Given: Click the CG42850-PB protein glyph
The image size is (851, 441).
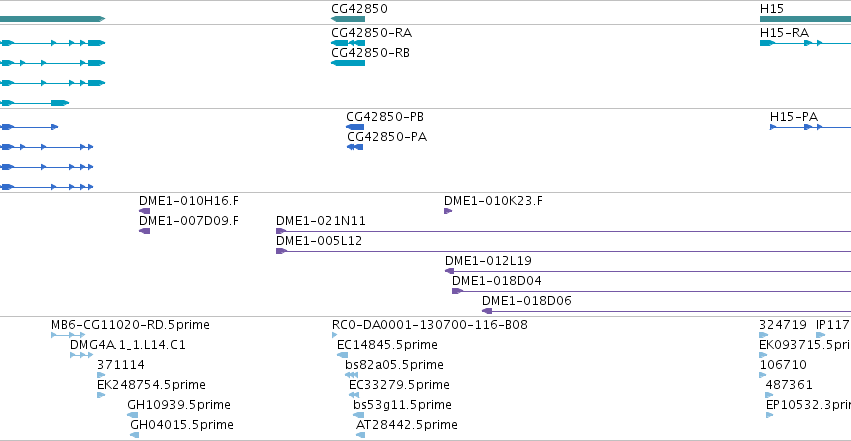Looking at the screenshot, I should [355, 127].
